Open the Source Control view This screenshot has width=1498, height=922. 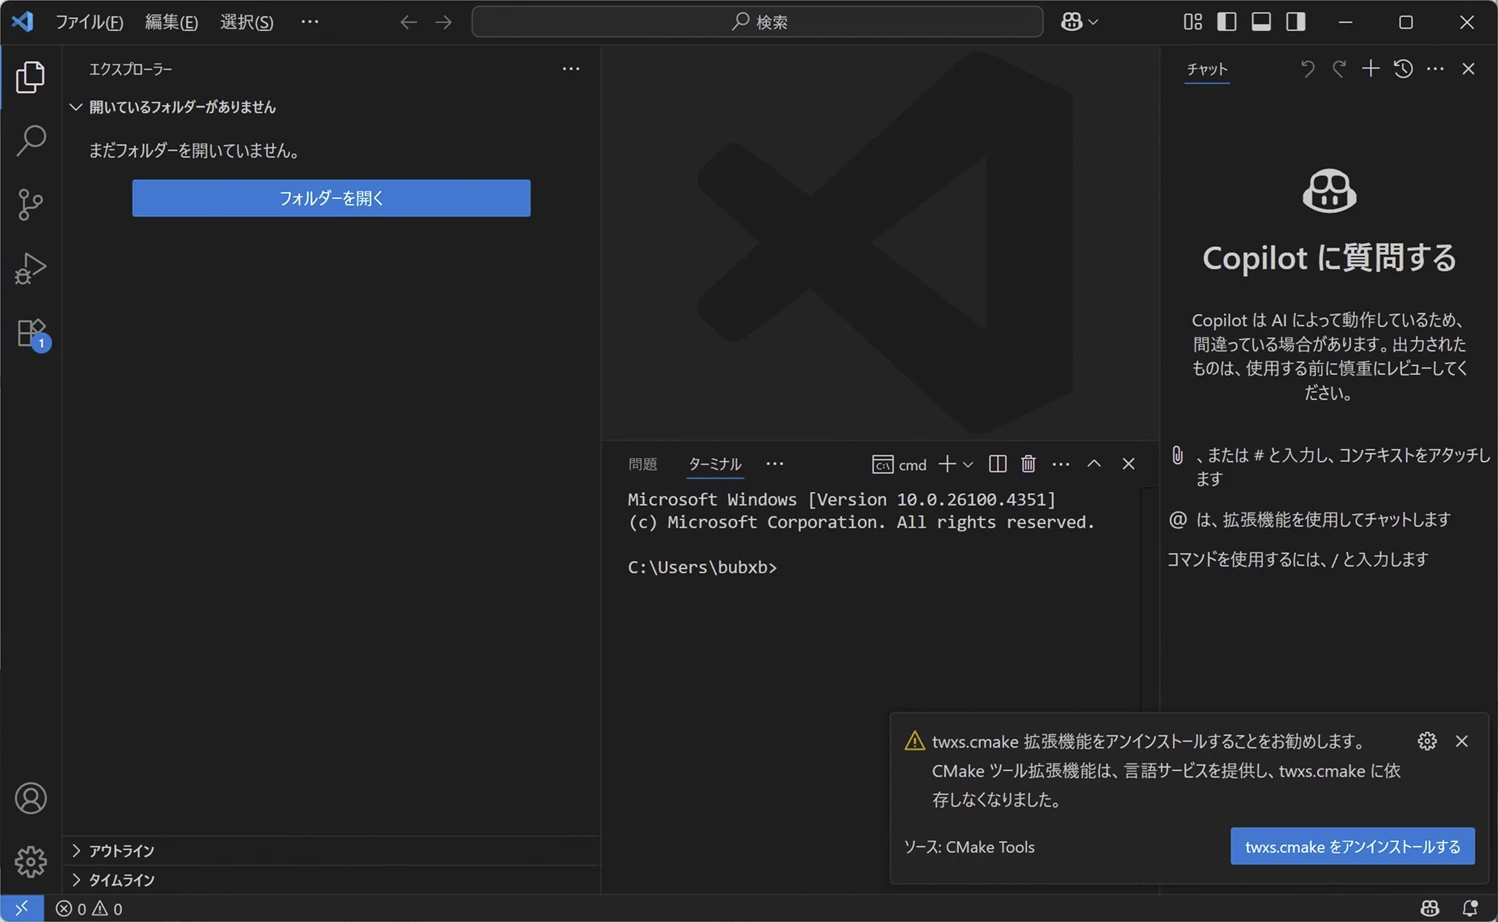[30, 204]
